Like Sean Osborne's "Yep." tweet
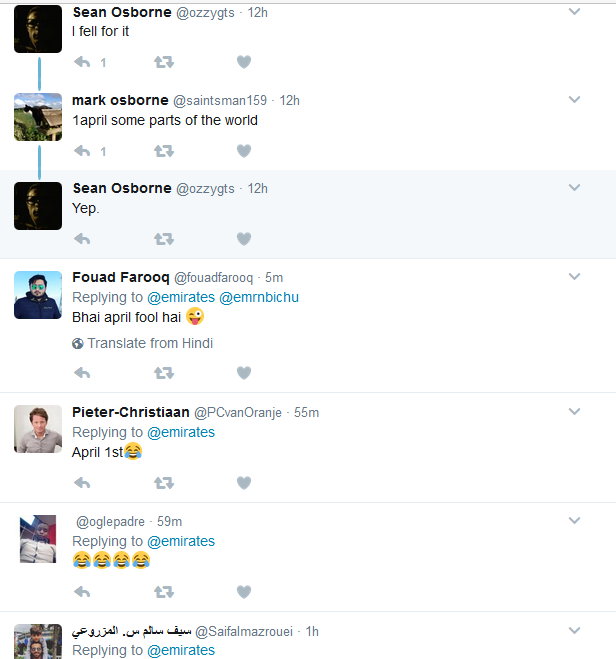Screen dimensions: 616x659 [243, 239]
